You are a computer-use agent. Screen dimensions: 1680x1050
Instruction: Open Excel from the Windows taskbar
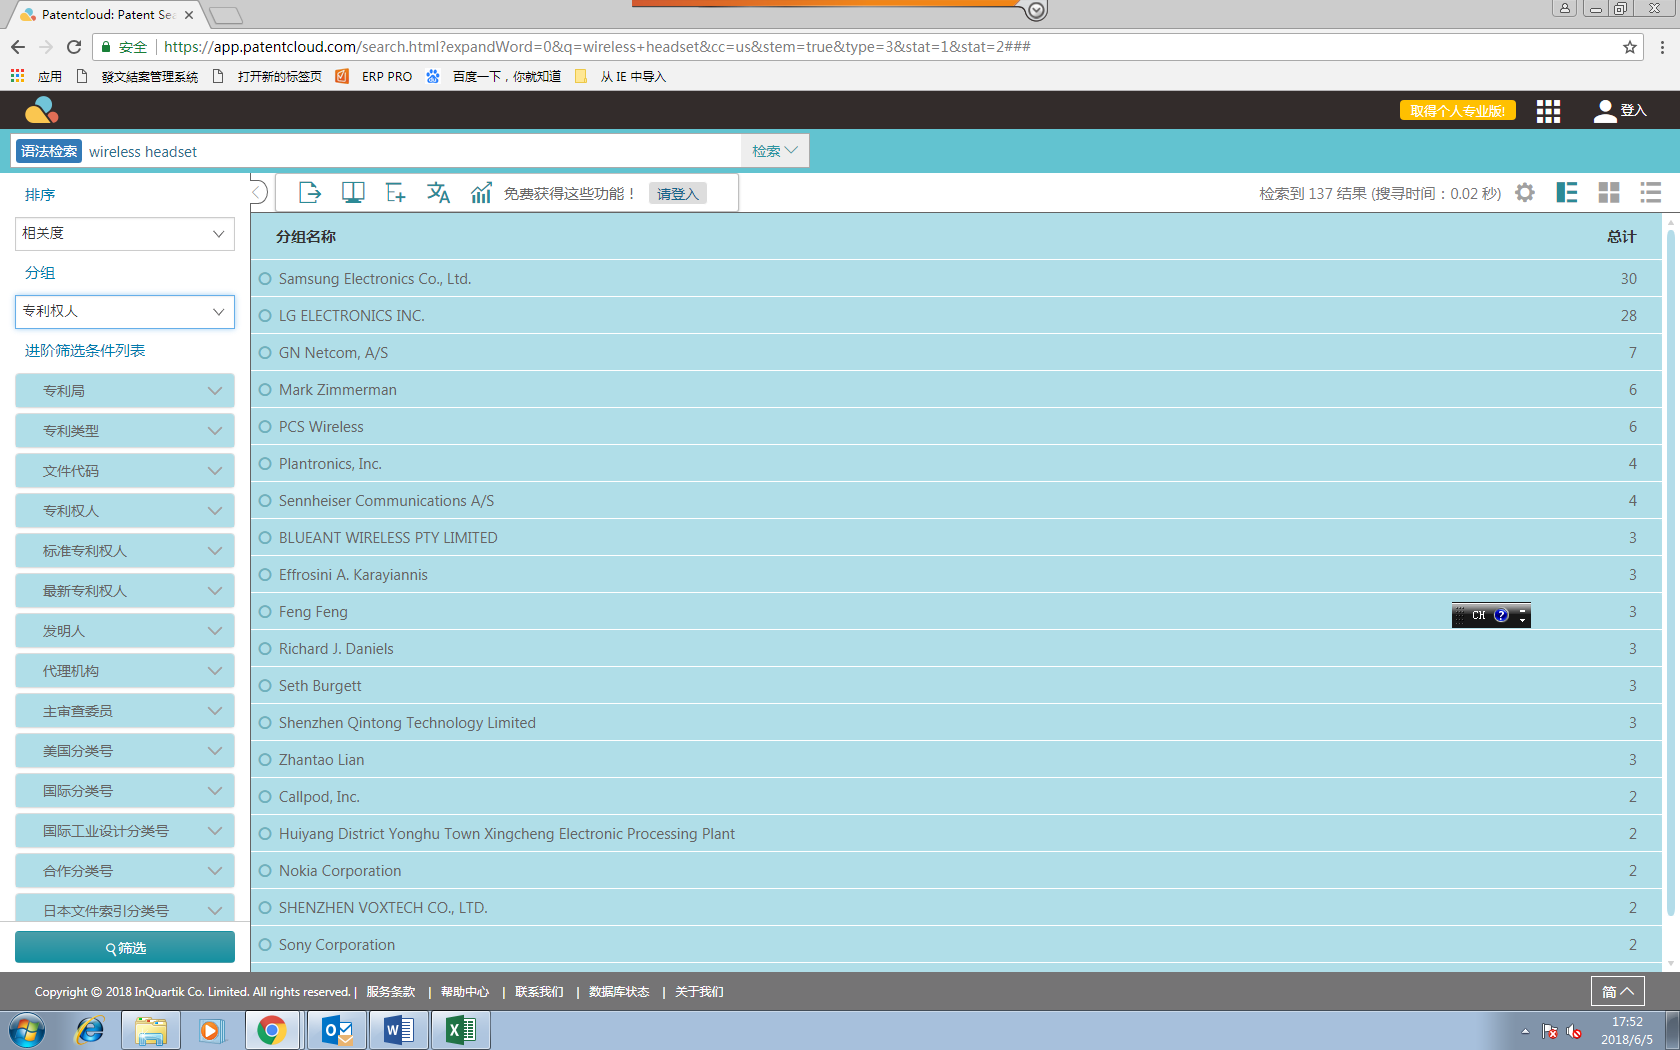(460, 1030)
